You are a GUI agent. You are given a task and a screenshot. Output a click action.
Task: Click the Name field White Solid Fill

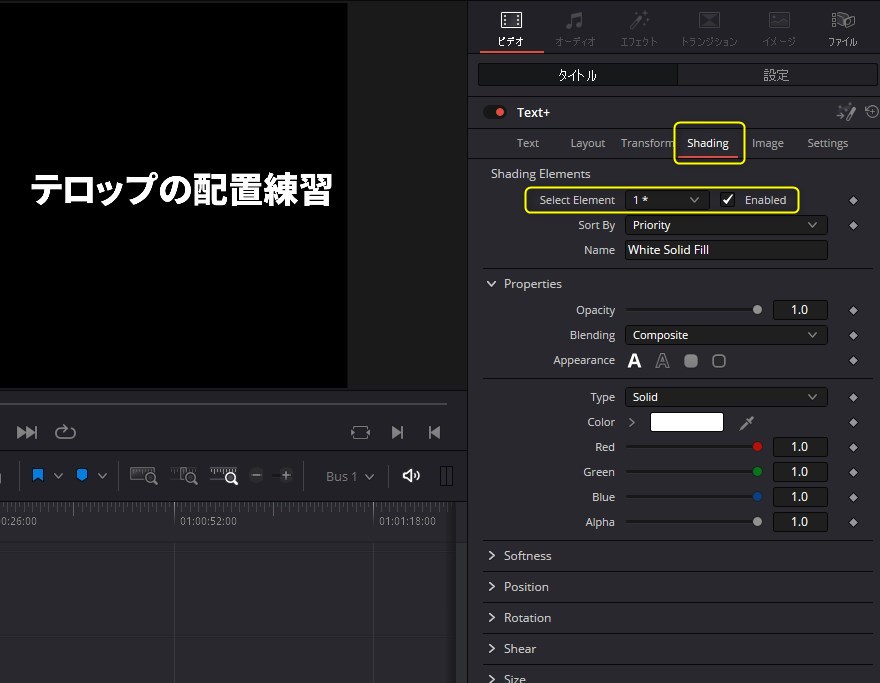point(726,250)
